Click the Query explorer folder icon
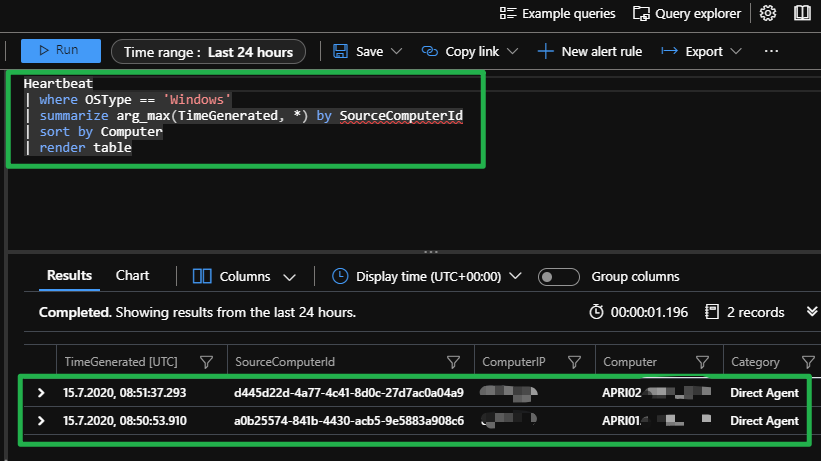Viewport: 821px width, 461px height. click(641, 14)
